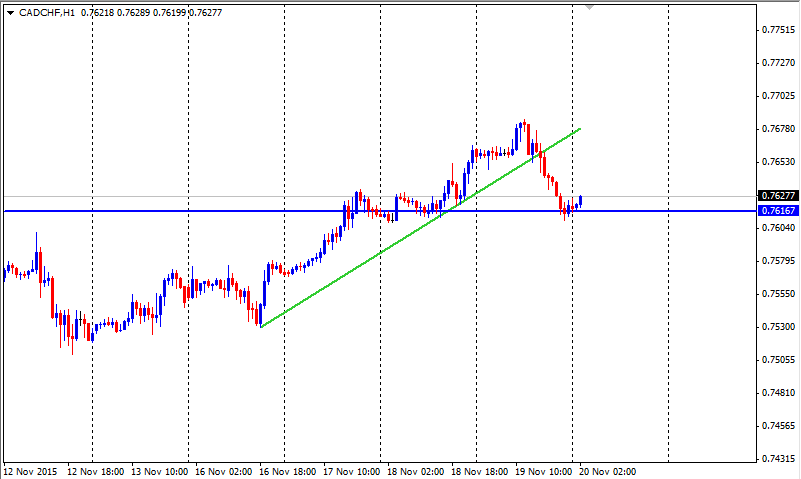Select the blue horizontal line price label 0.76167

point(778,210)
